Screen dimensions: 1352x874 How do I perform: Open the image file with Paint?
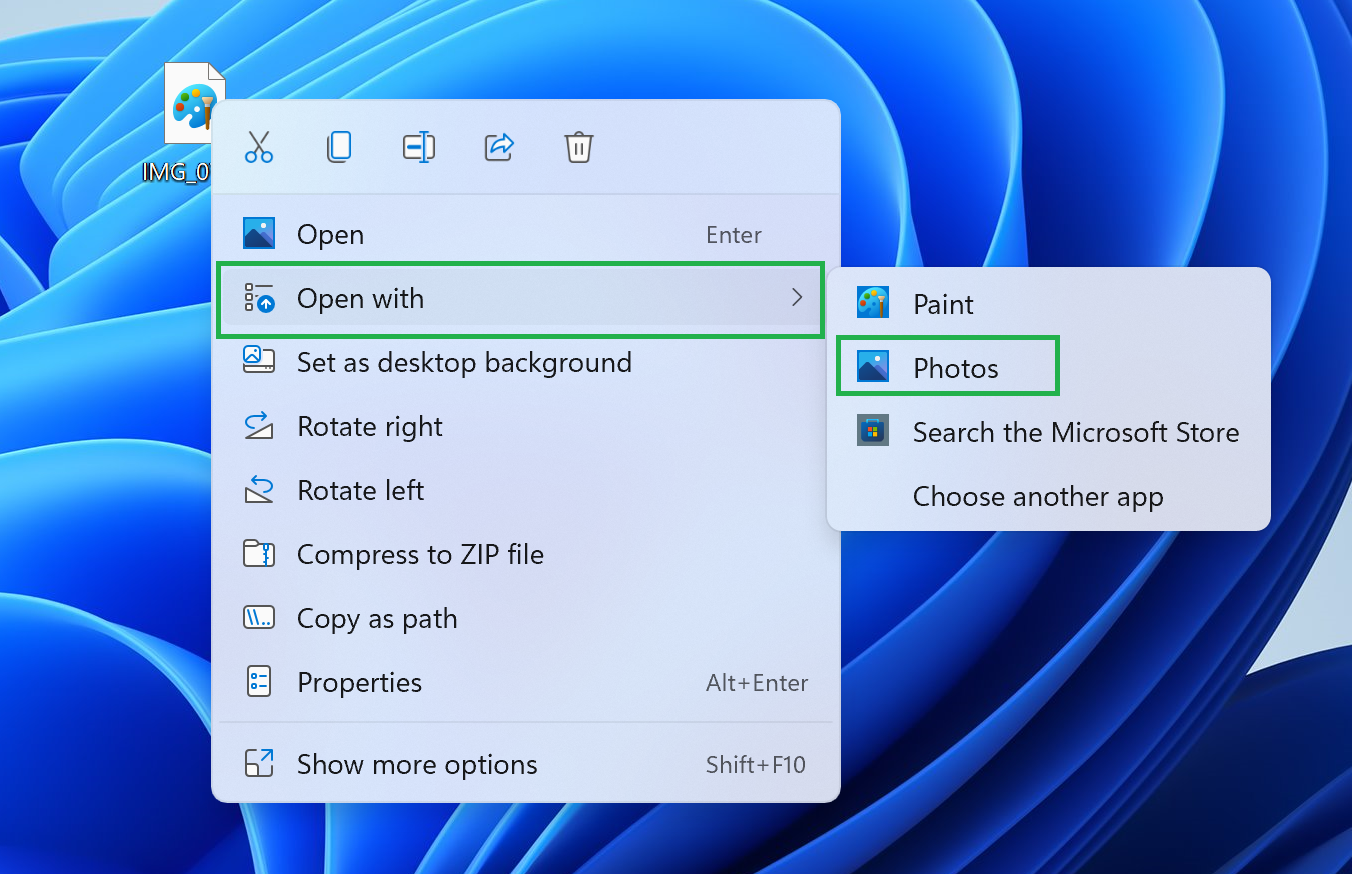[x=940, y=303]
